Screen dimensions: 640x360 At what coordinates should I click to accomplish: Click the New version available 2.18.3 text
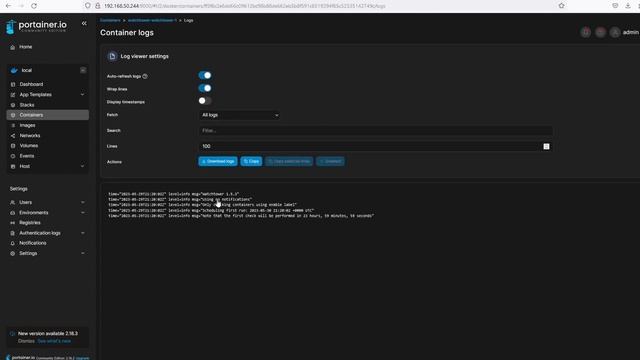point(48,333)
